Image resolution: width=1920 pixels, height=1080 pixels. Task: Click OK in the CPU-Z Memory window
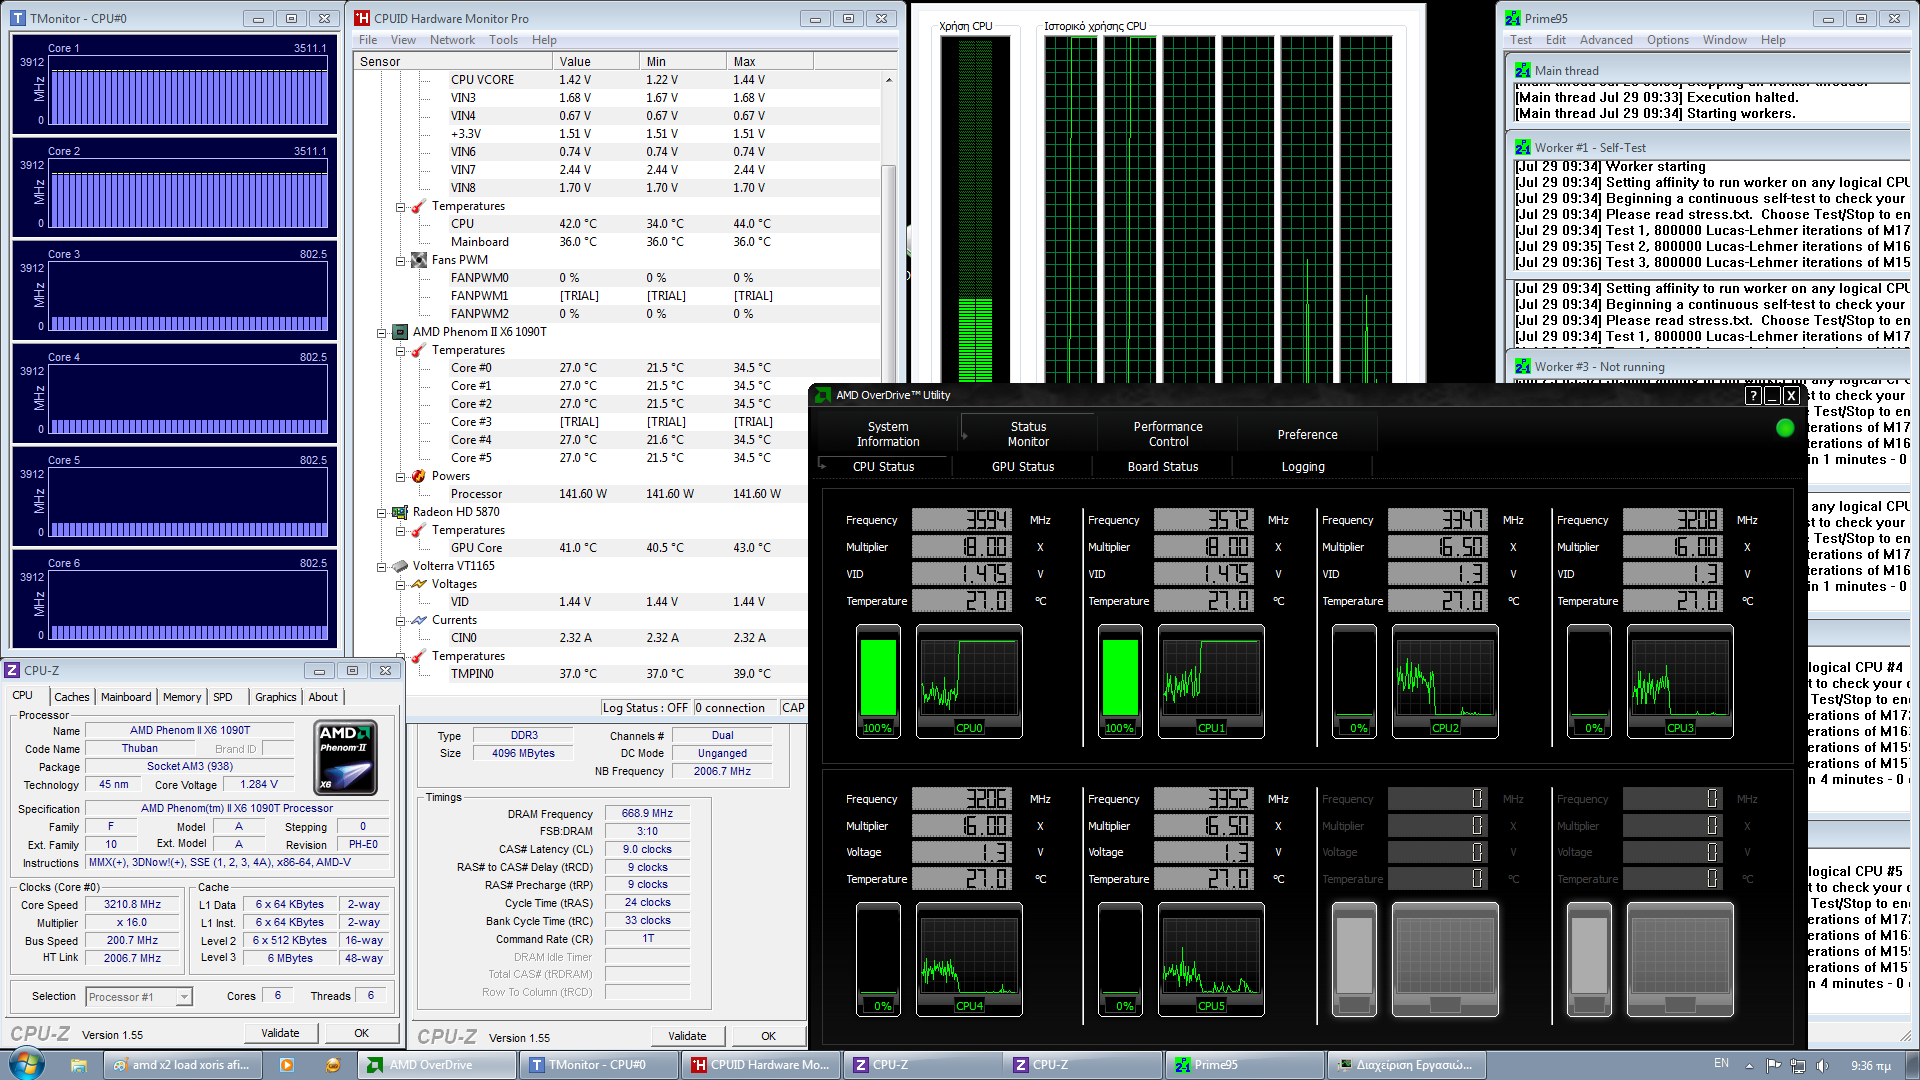(768, 1036)
